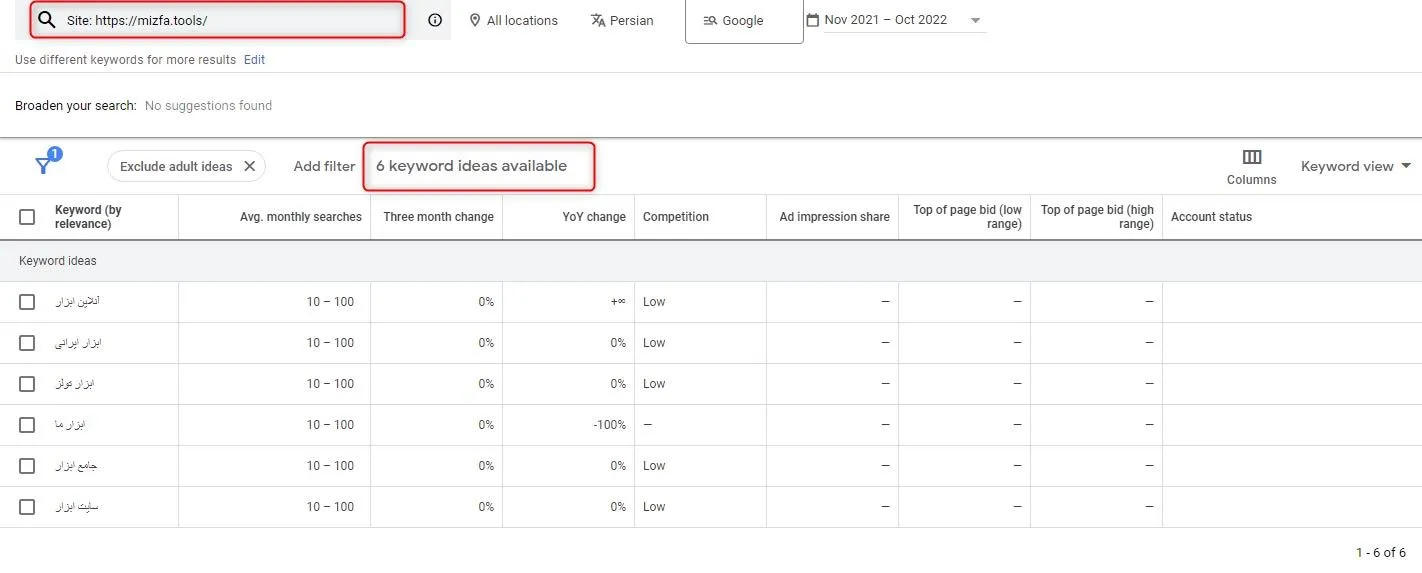The height and width of the screenshot is (573, 1422).
Task: Sort by YoY change column header
Action: [x=594, y=217]
